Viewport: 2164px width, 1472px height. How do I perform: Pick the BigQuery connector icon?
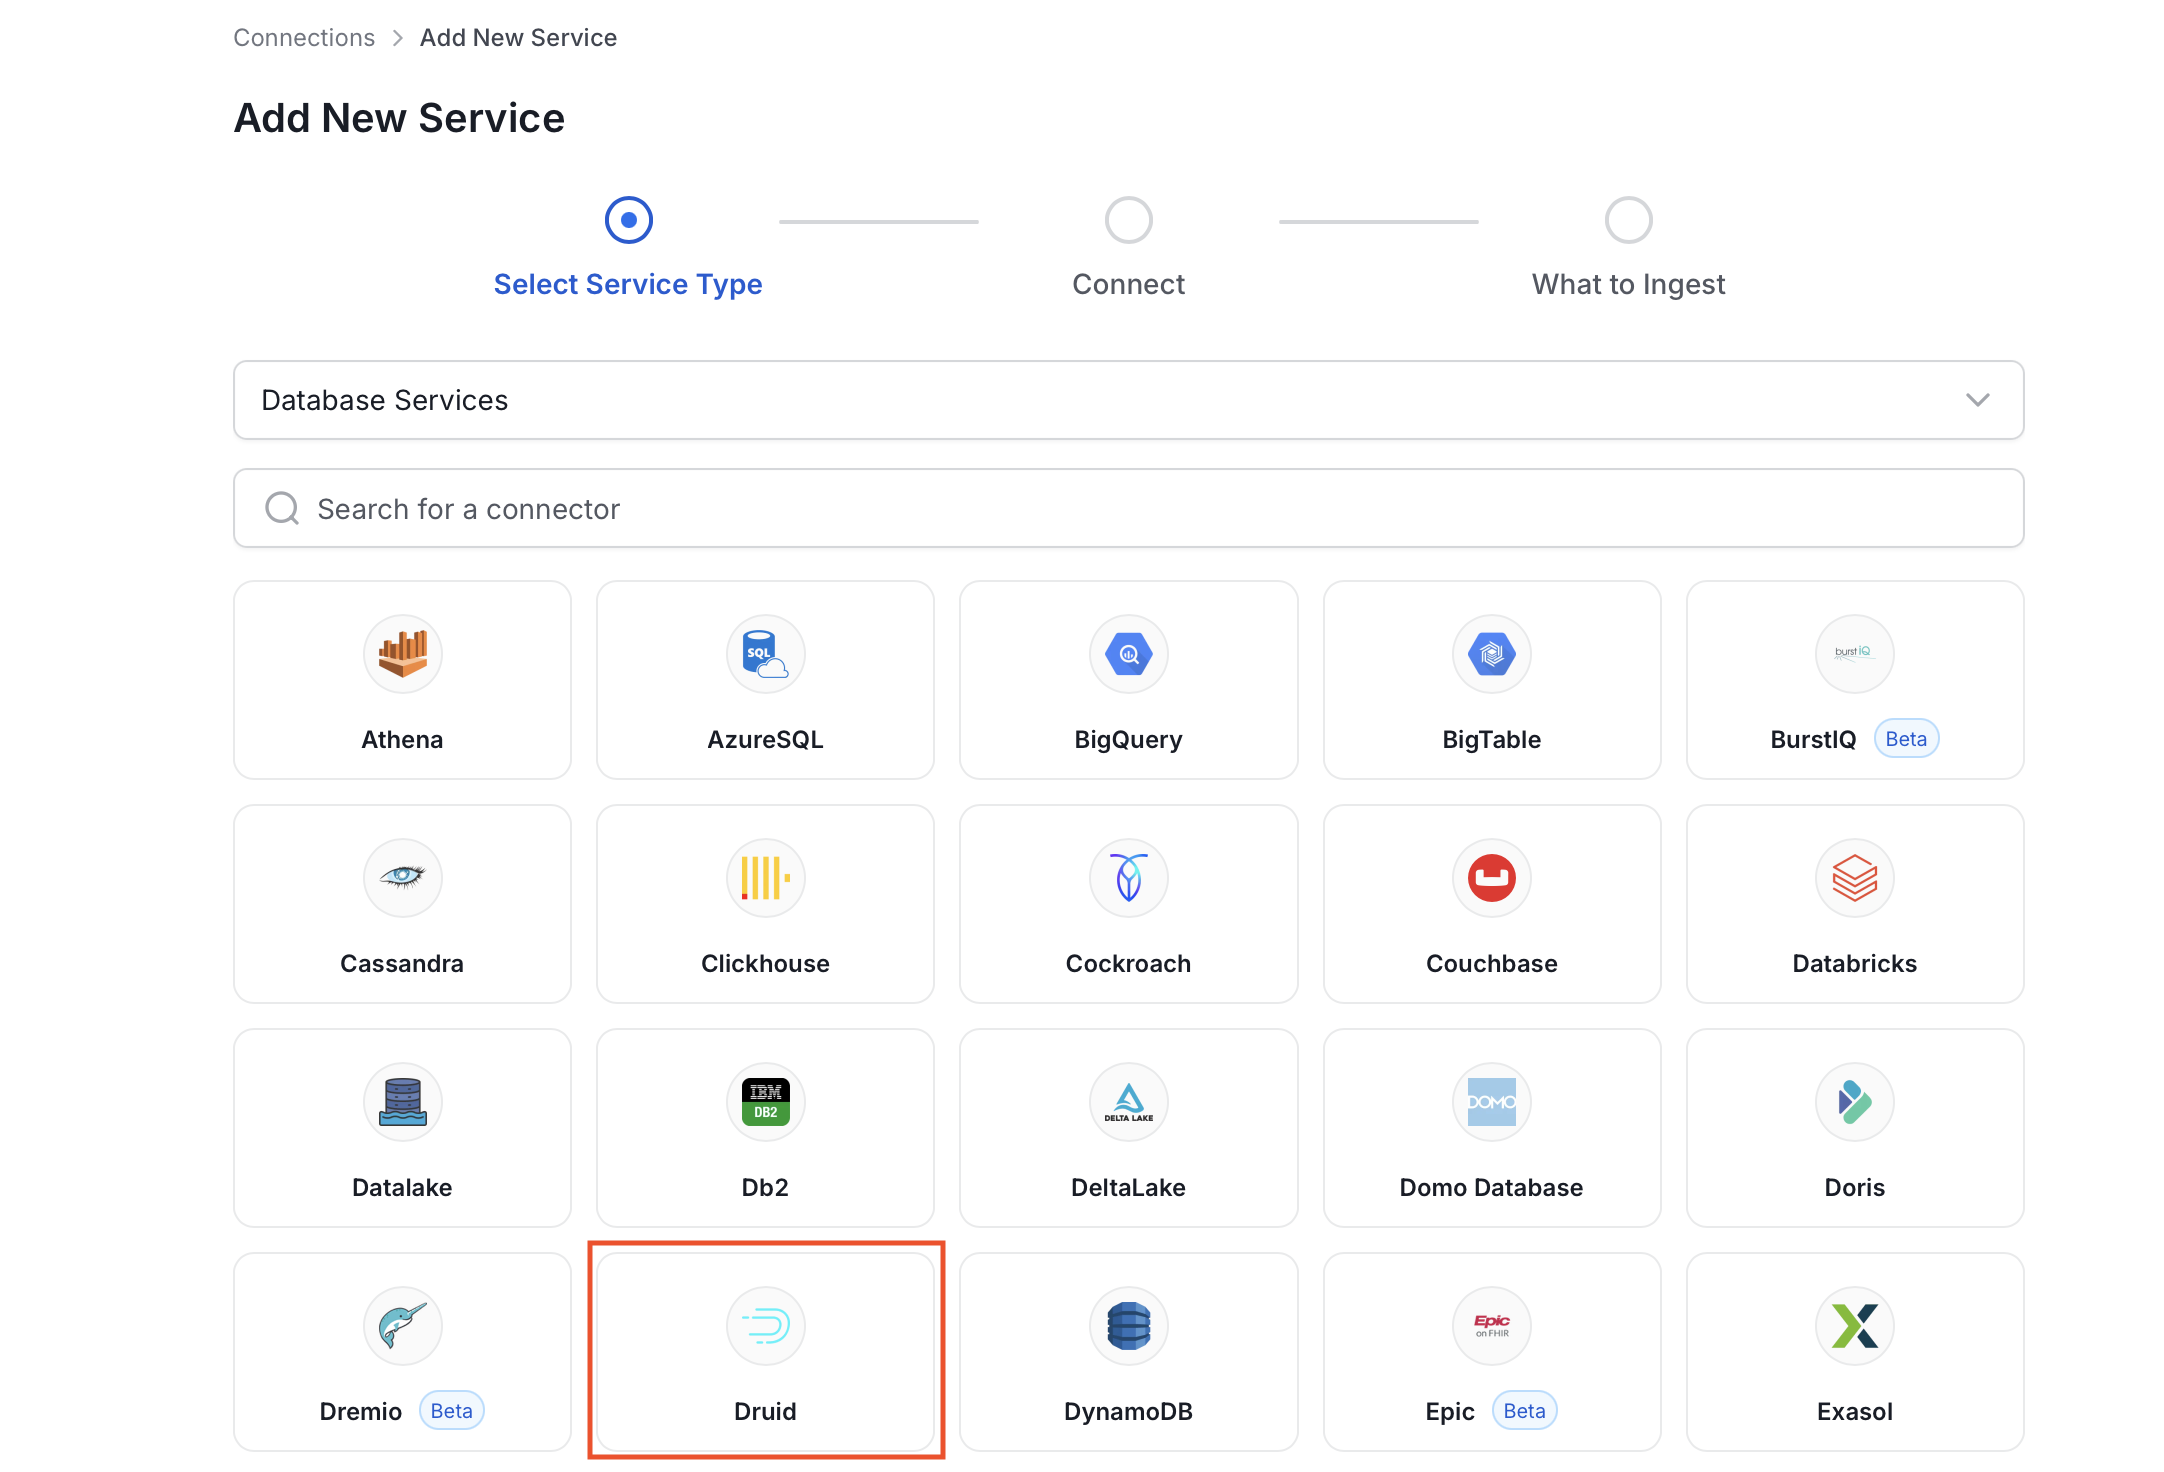pyautogui.click(x=1129, y=654)
